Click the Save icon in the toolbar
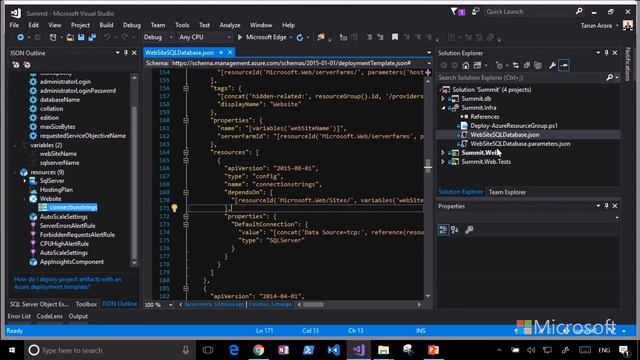Image resolution: width=640 pixels, height=360 pixels. (x=81, y=37)
